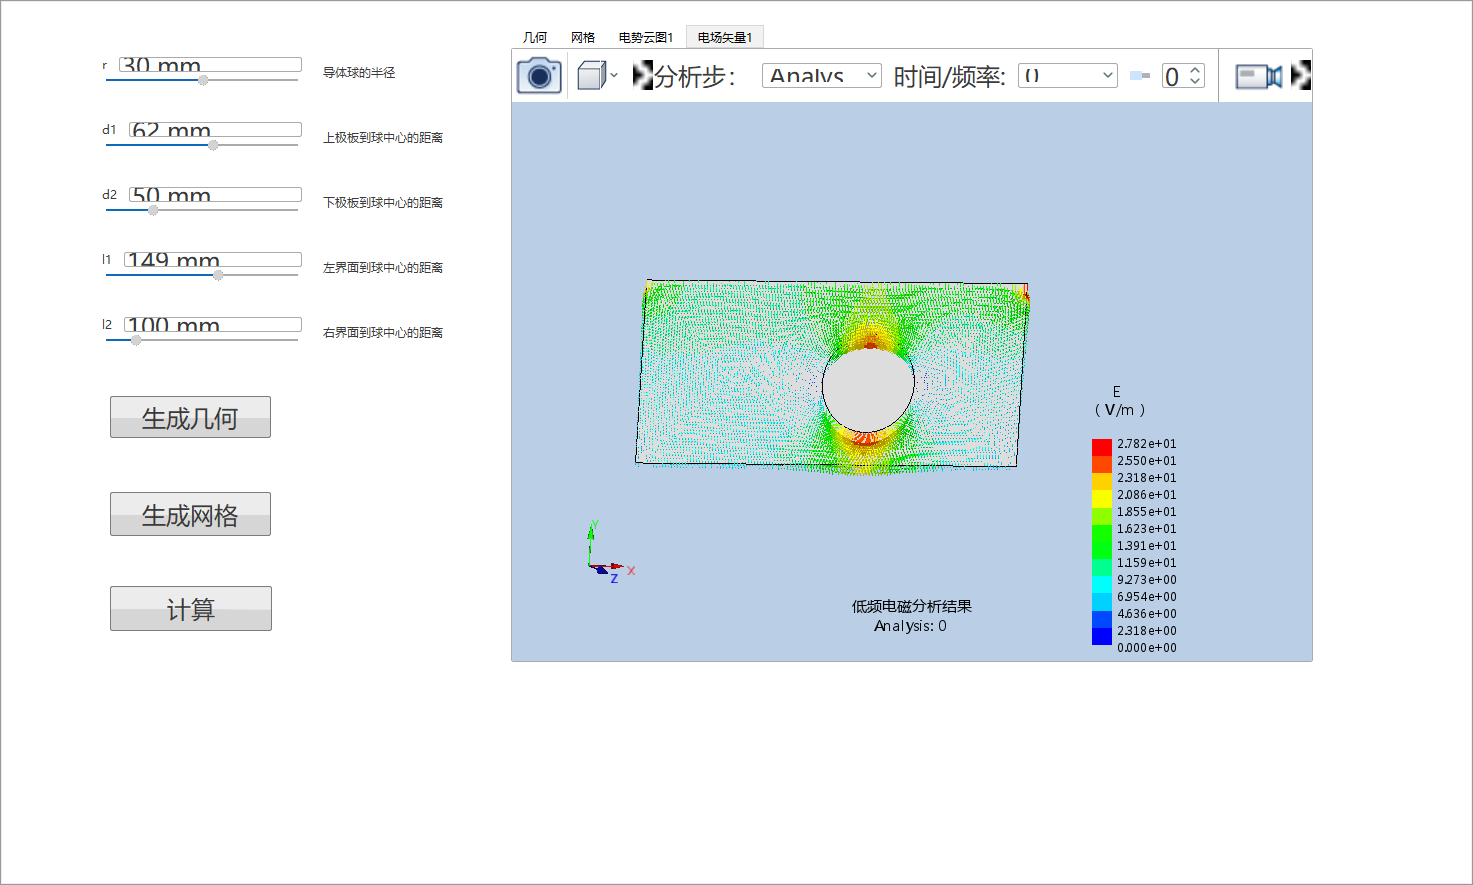Image resolution: width=1473 pixels, height=885 pixels.
Task: Click the gray conductor sphere in the plot
Action: [x=868, y=390]
